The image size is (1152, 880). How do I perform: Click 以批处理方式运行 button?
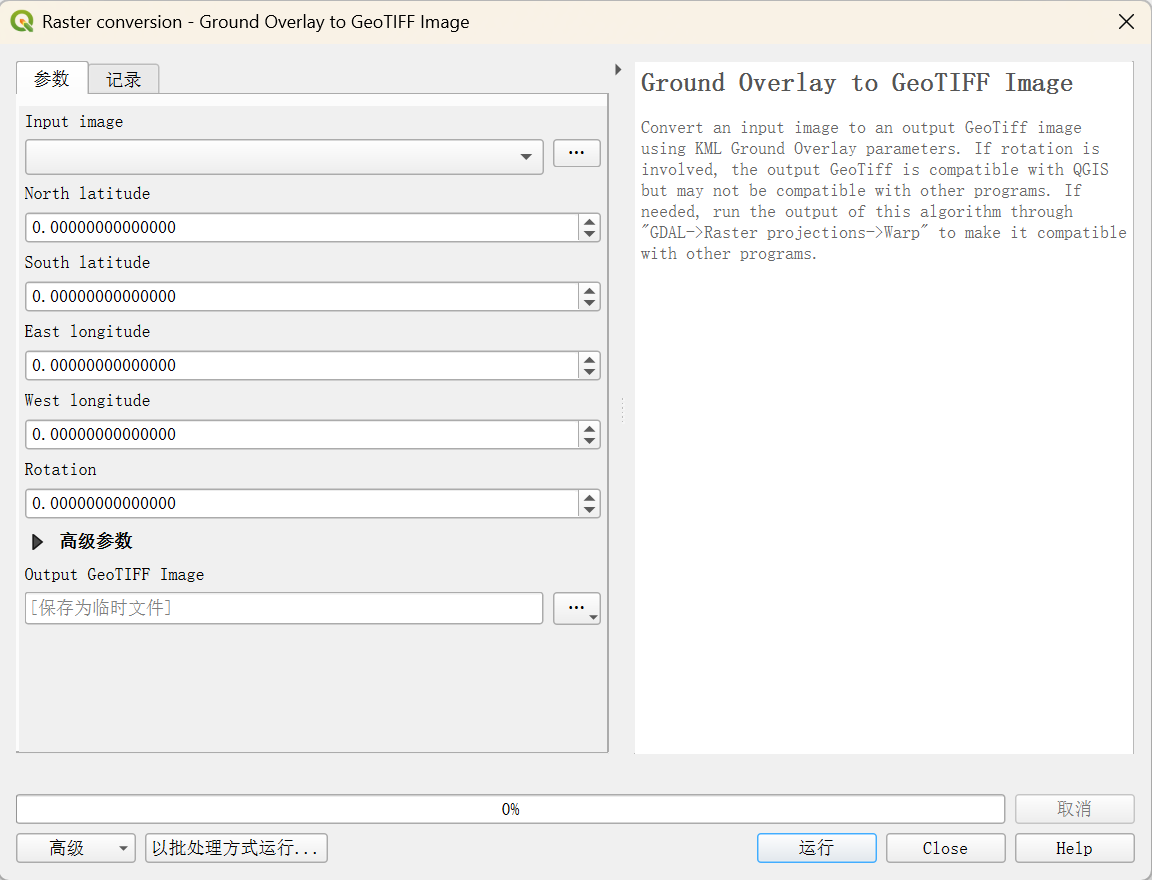point(236,848)
